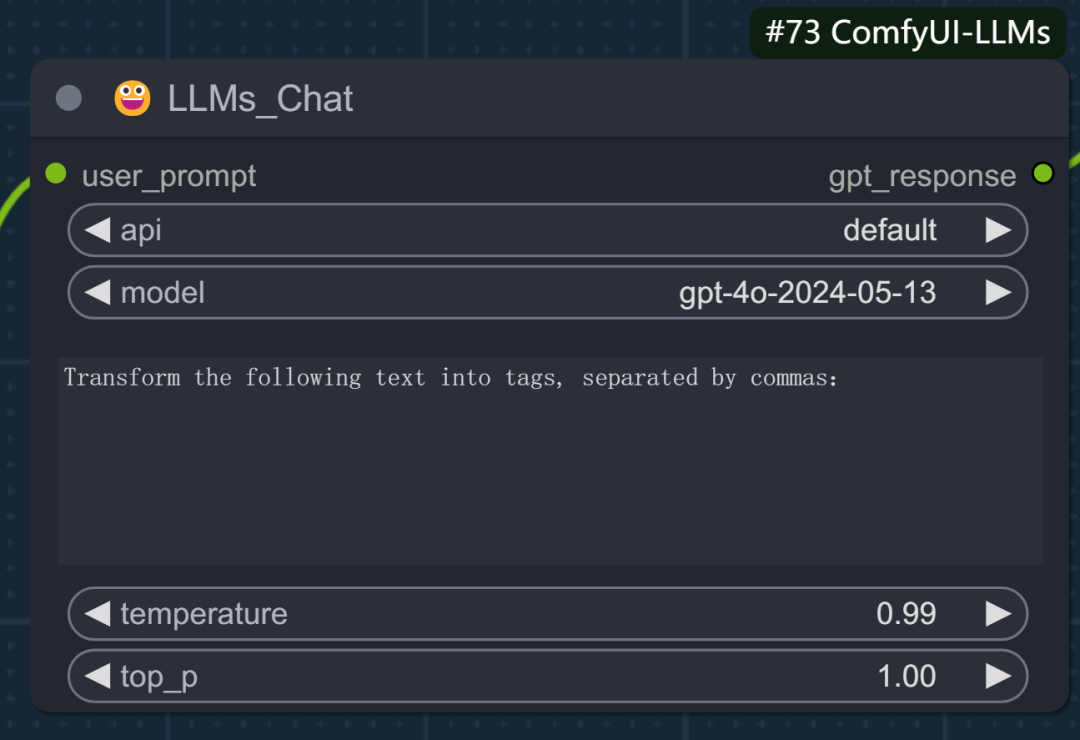Select previous api option with left arrow
Screen dimensions: 1080x740
98,230
